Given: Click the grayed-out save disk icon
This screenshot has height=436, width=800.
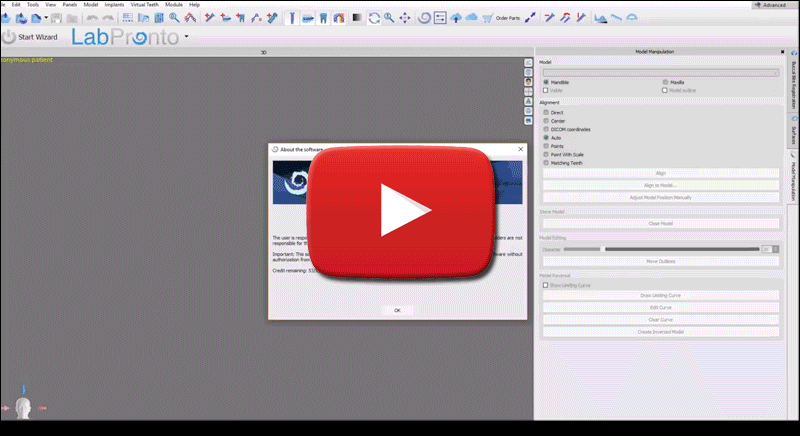Looking at the screenshot, I should (x=56, y=18).
